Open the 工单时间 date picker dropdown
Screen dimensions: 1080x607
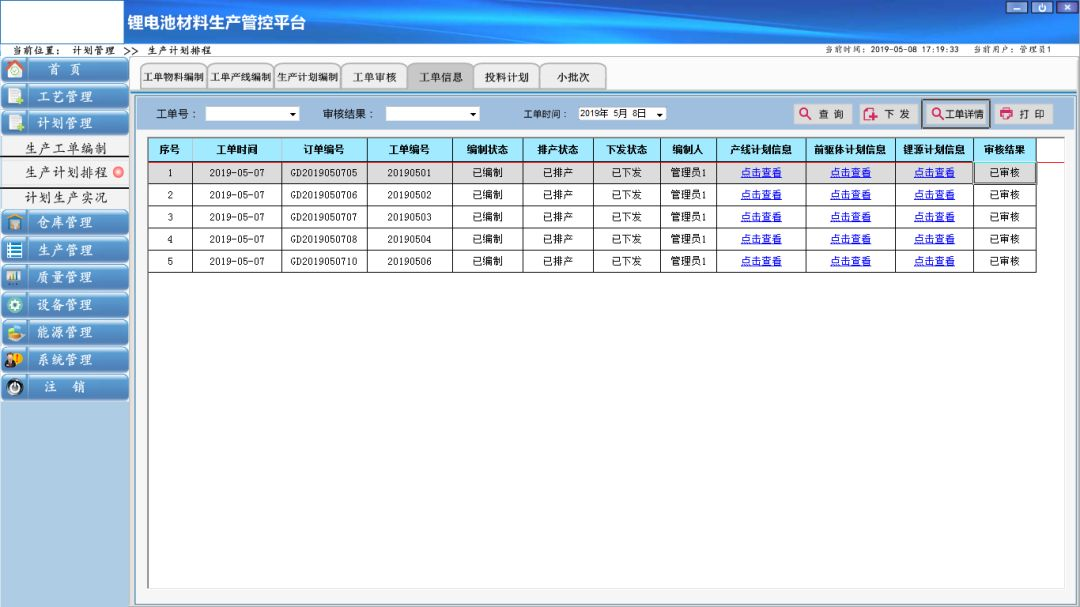click(659, 114)
